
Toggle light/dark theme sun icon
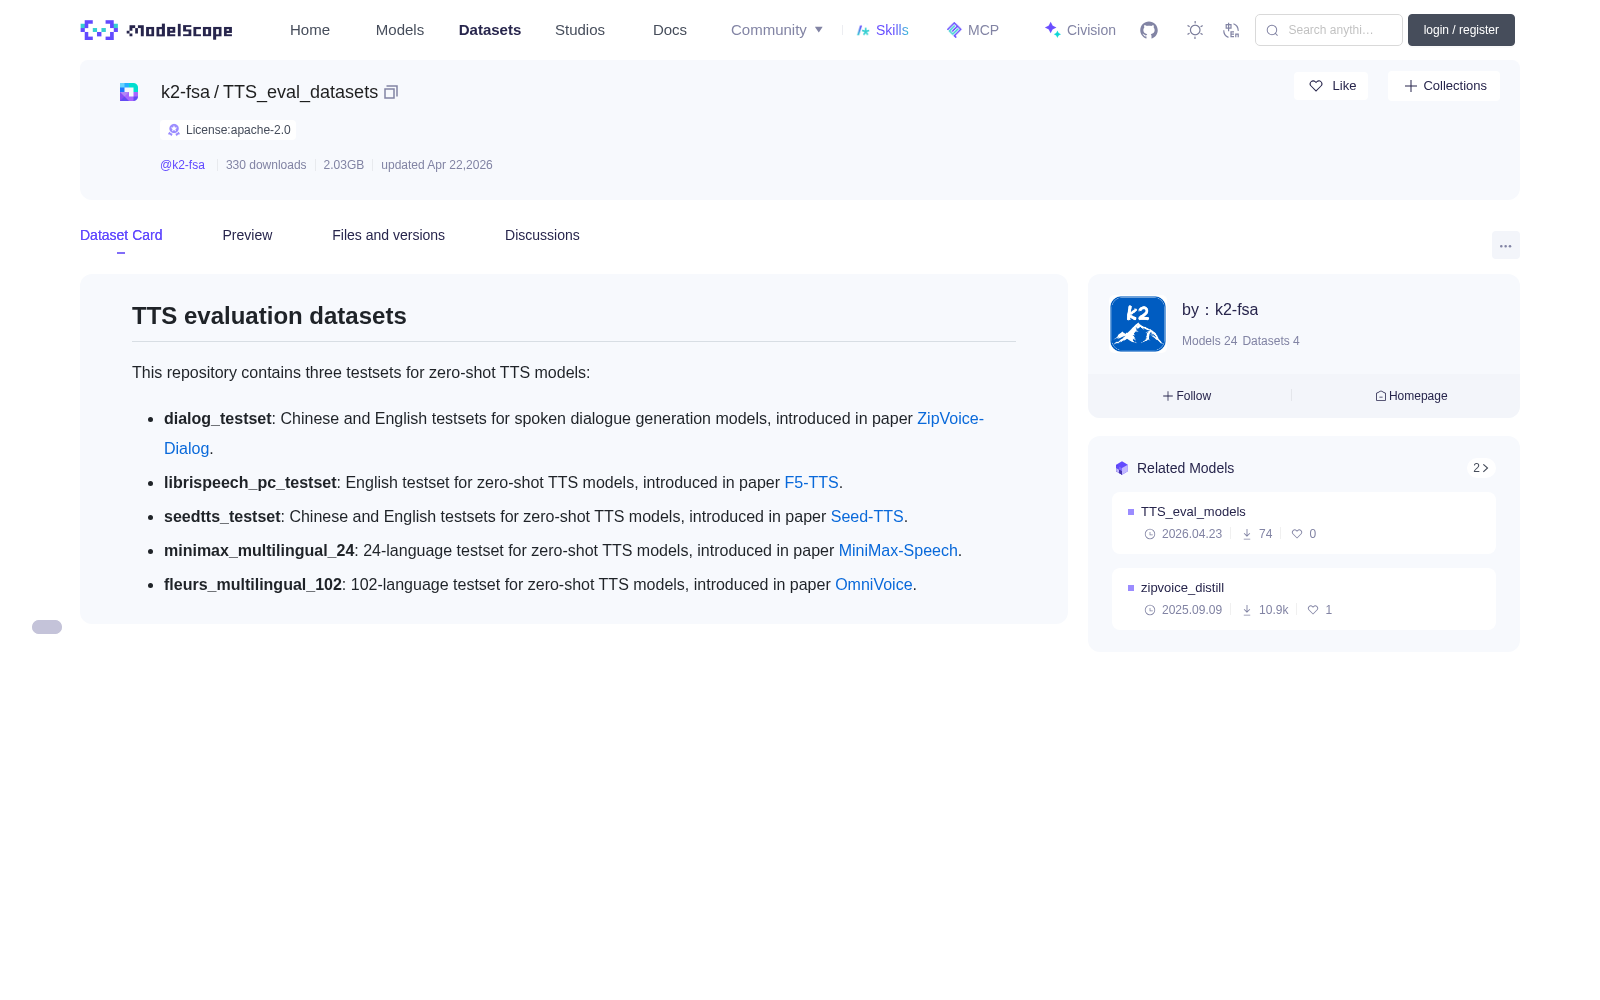pos(1195,30)
